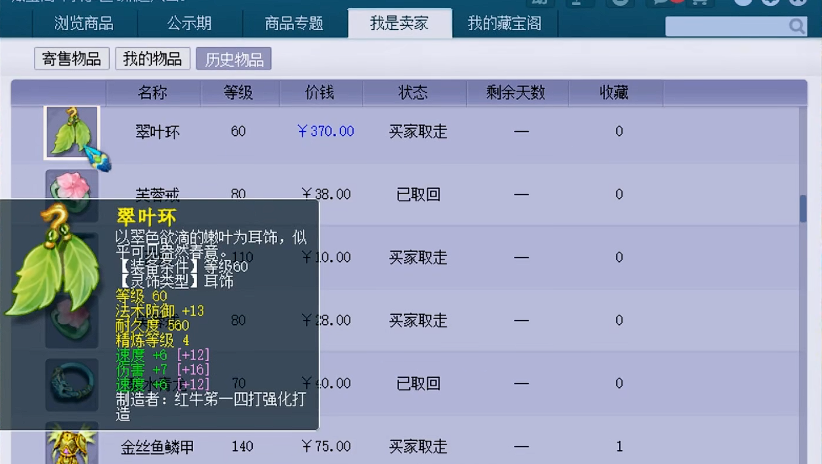Click the price ¥38.00
Image resolution: width=822 pixels, height=464 pixels.
326,195
